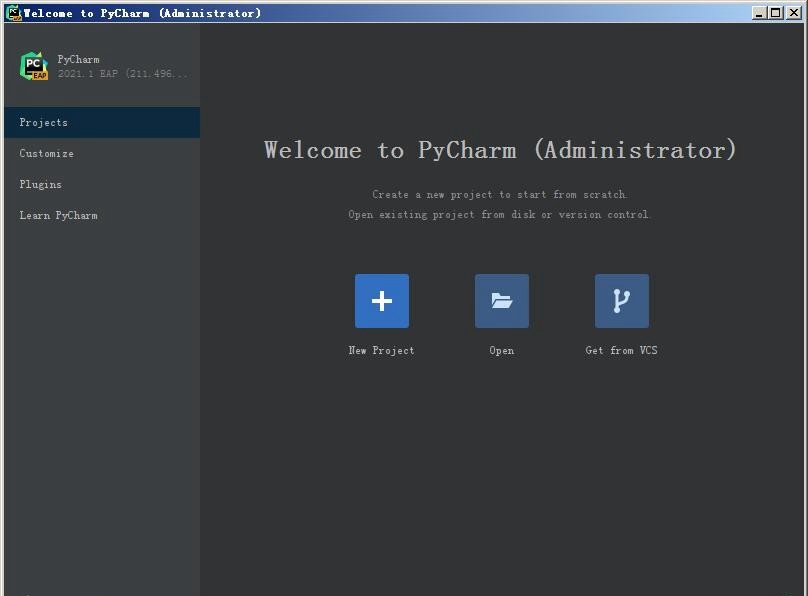Click the Open folder icon
Image resolution: width=808 pixels, height=596 pixels.
click(502, 301)
